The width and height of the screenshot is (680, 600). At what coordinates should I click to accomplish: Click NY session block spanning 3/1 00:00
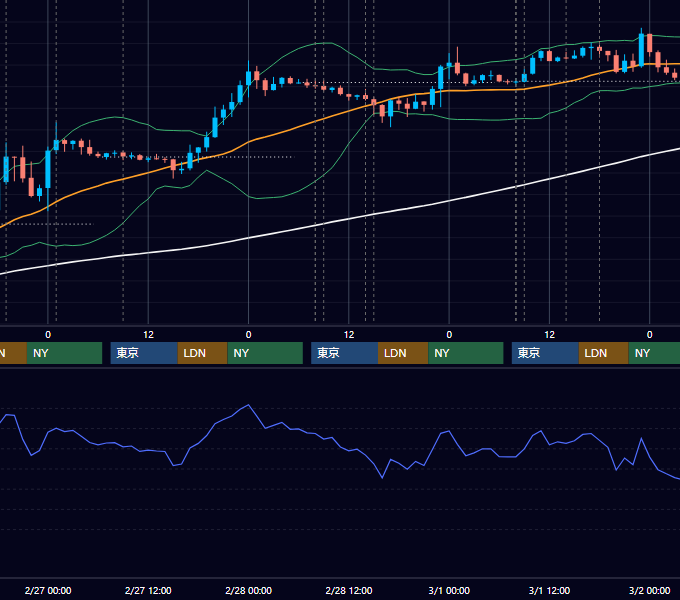(466, 353)
